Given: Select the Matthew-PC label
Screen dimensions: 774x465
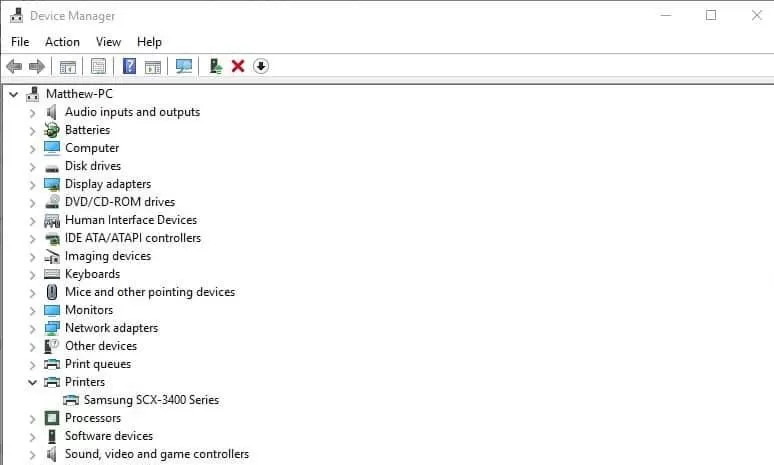Looking at the screenshot, I should (x=79, y=94).
